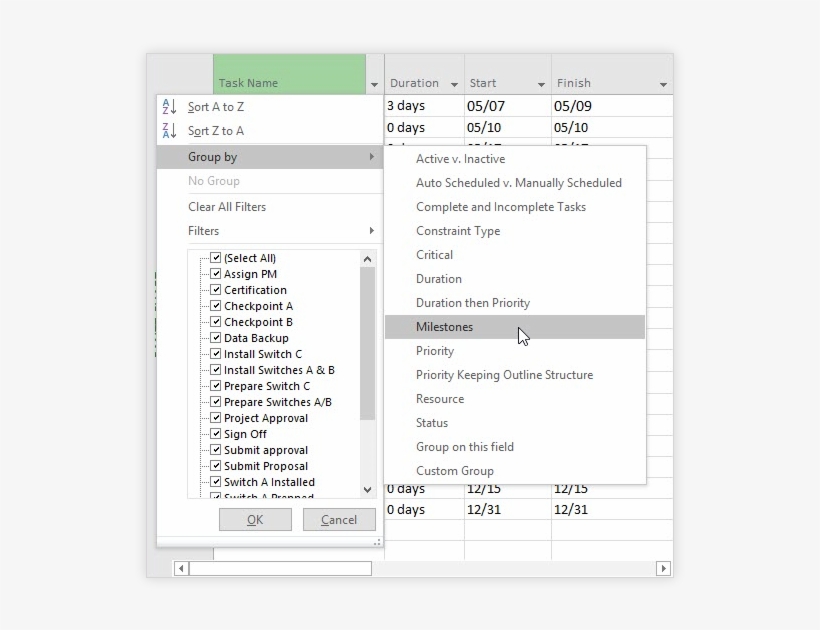Click the filter list scrollbar thumb
The width and height of the screenshot is (820, 630).
(x=367, y=343)
